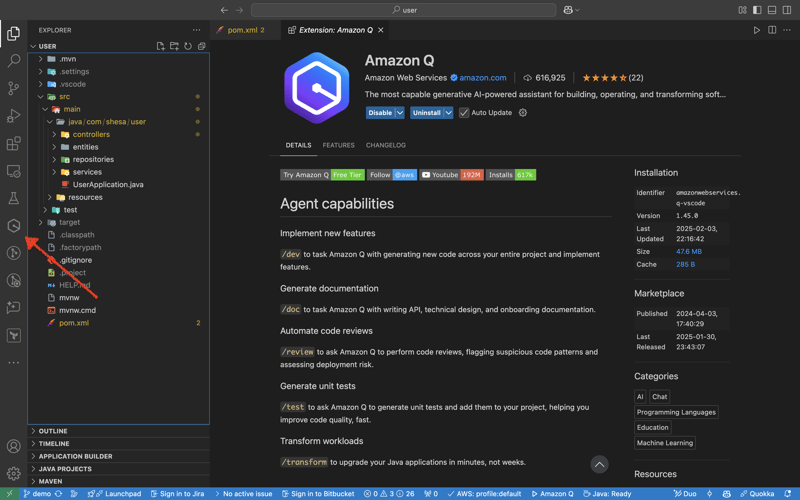The height and width of the screenshot is (500, 800).
Task: Click the Uninstall button
Action: [426, 113]
